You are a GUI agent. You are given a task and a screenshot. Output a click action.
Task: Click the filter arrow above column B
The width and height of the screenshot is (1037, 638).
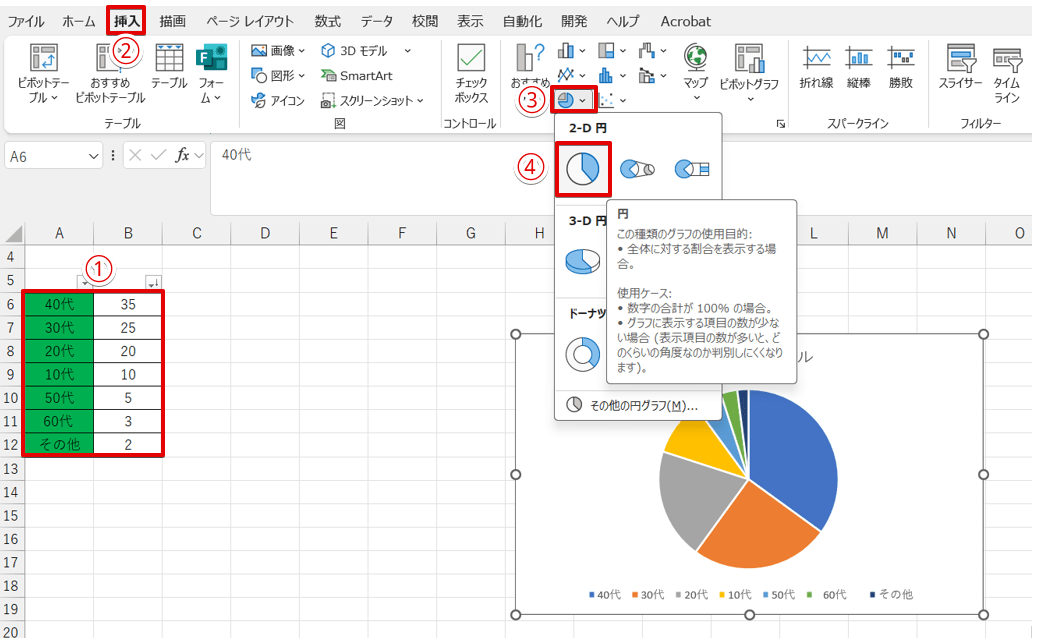(153, 282)
